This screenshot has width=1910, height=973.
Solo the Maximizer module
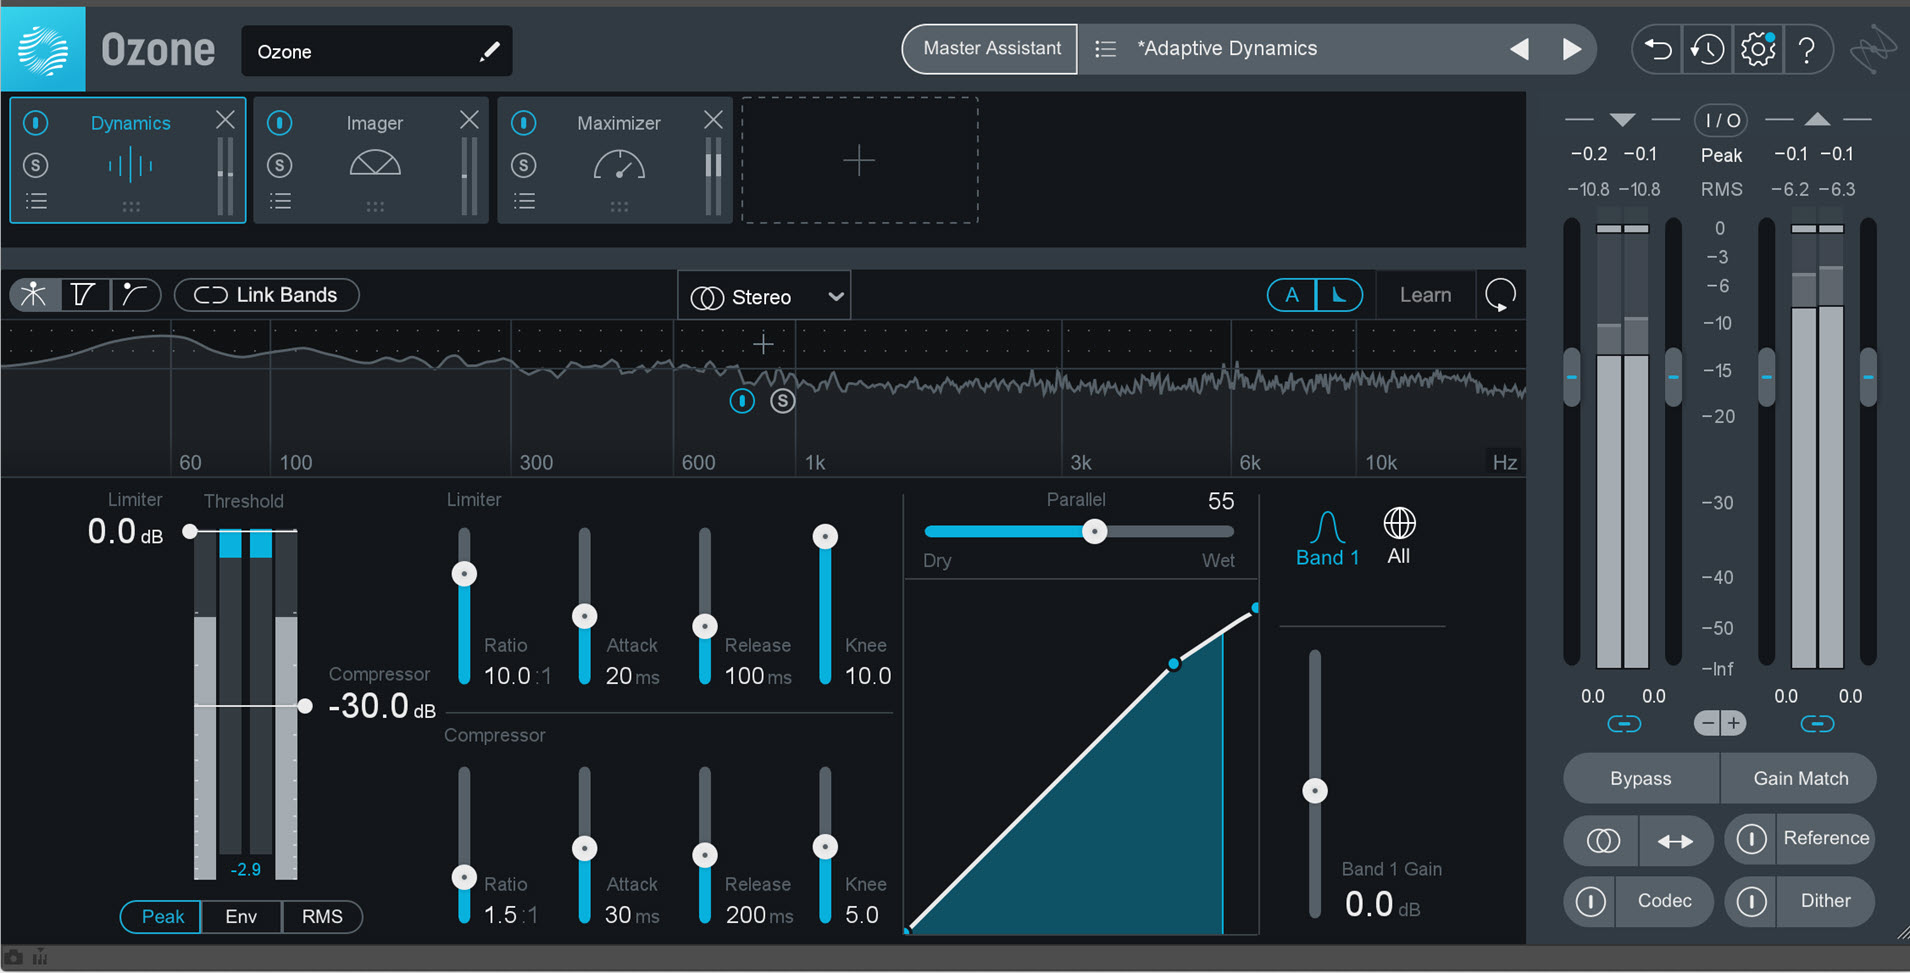coord(524,165)
